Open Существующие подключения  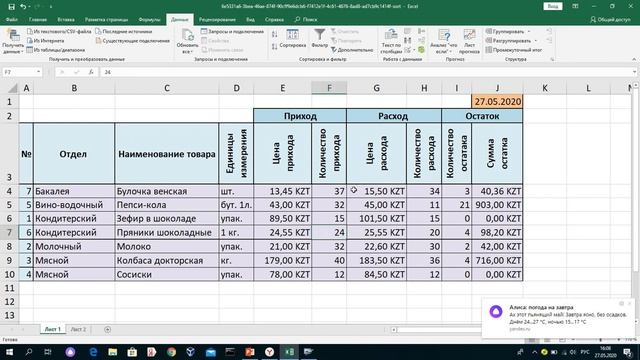[x=133, y=41]
